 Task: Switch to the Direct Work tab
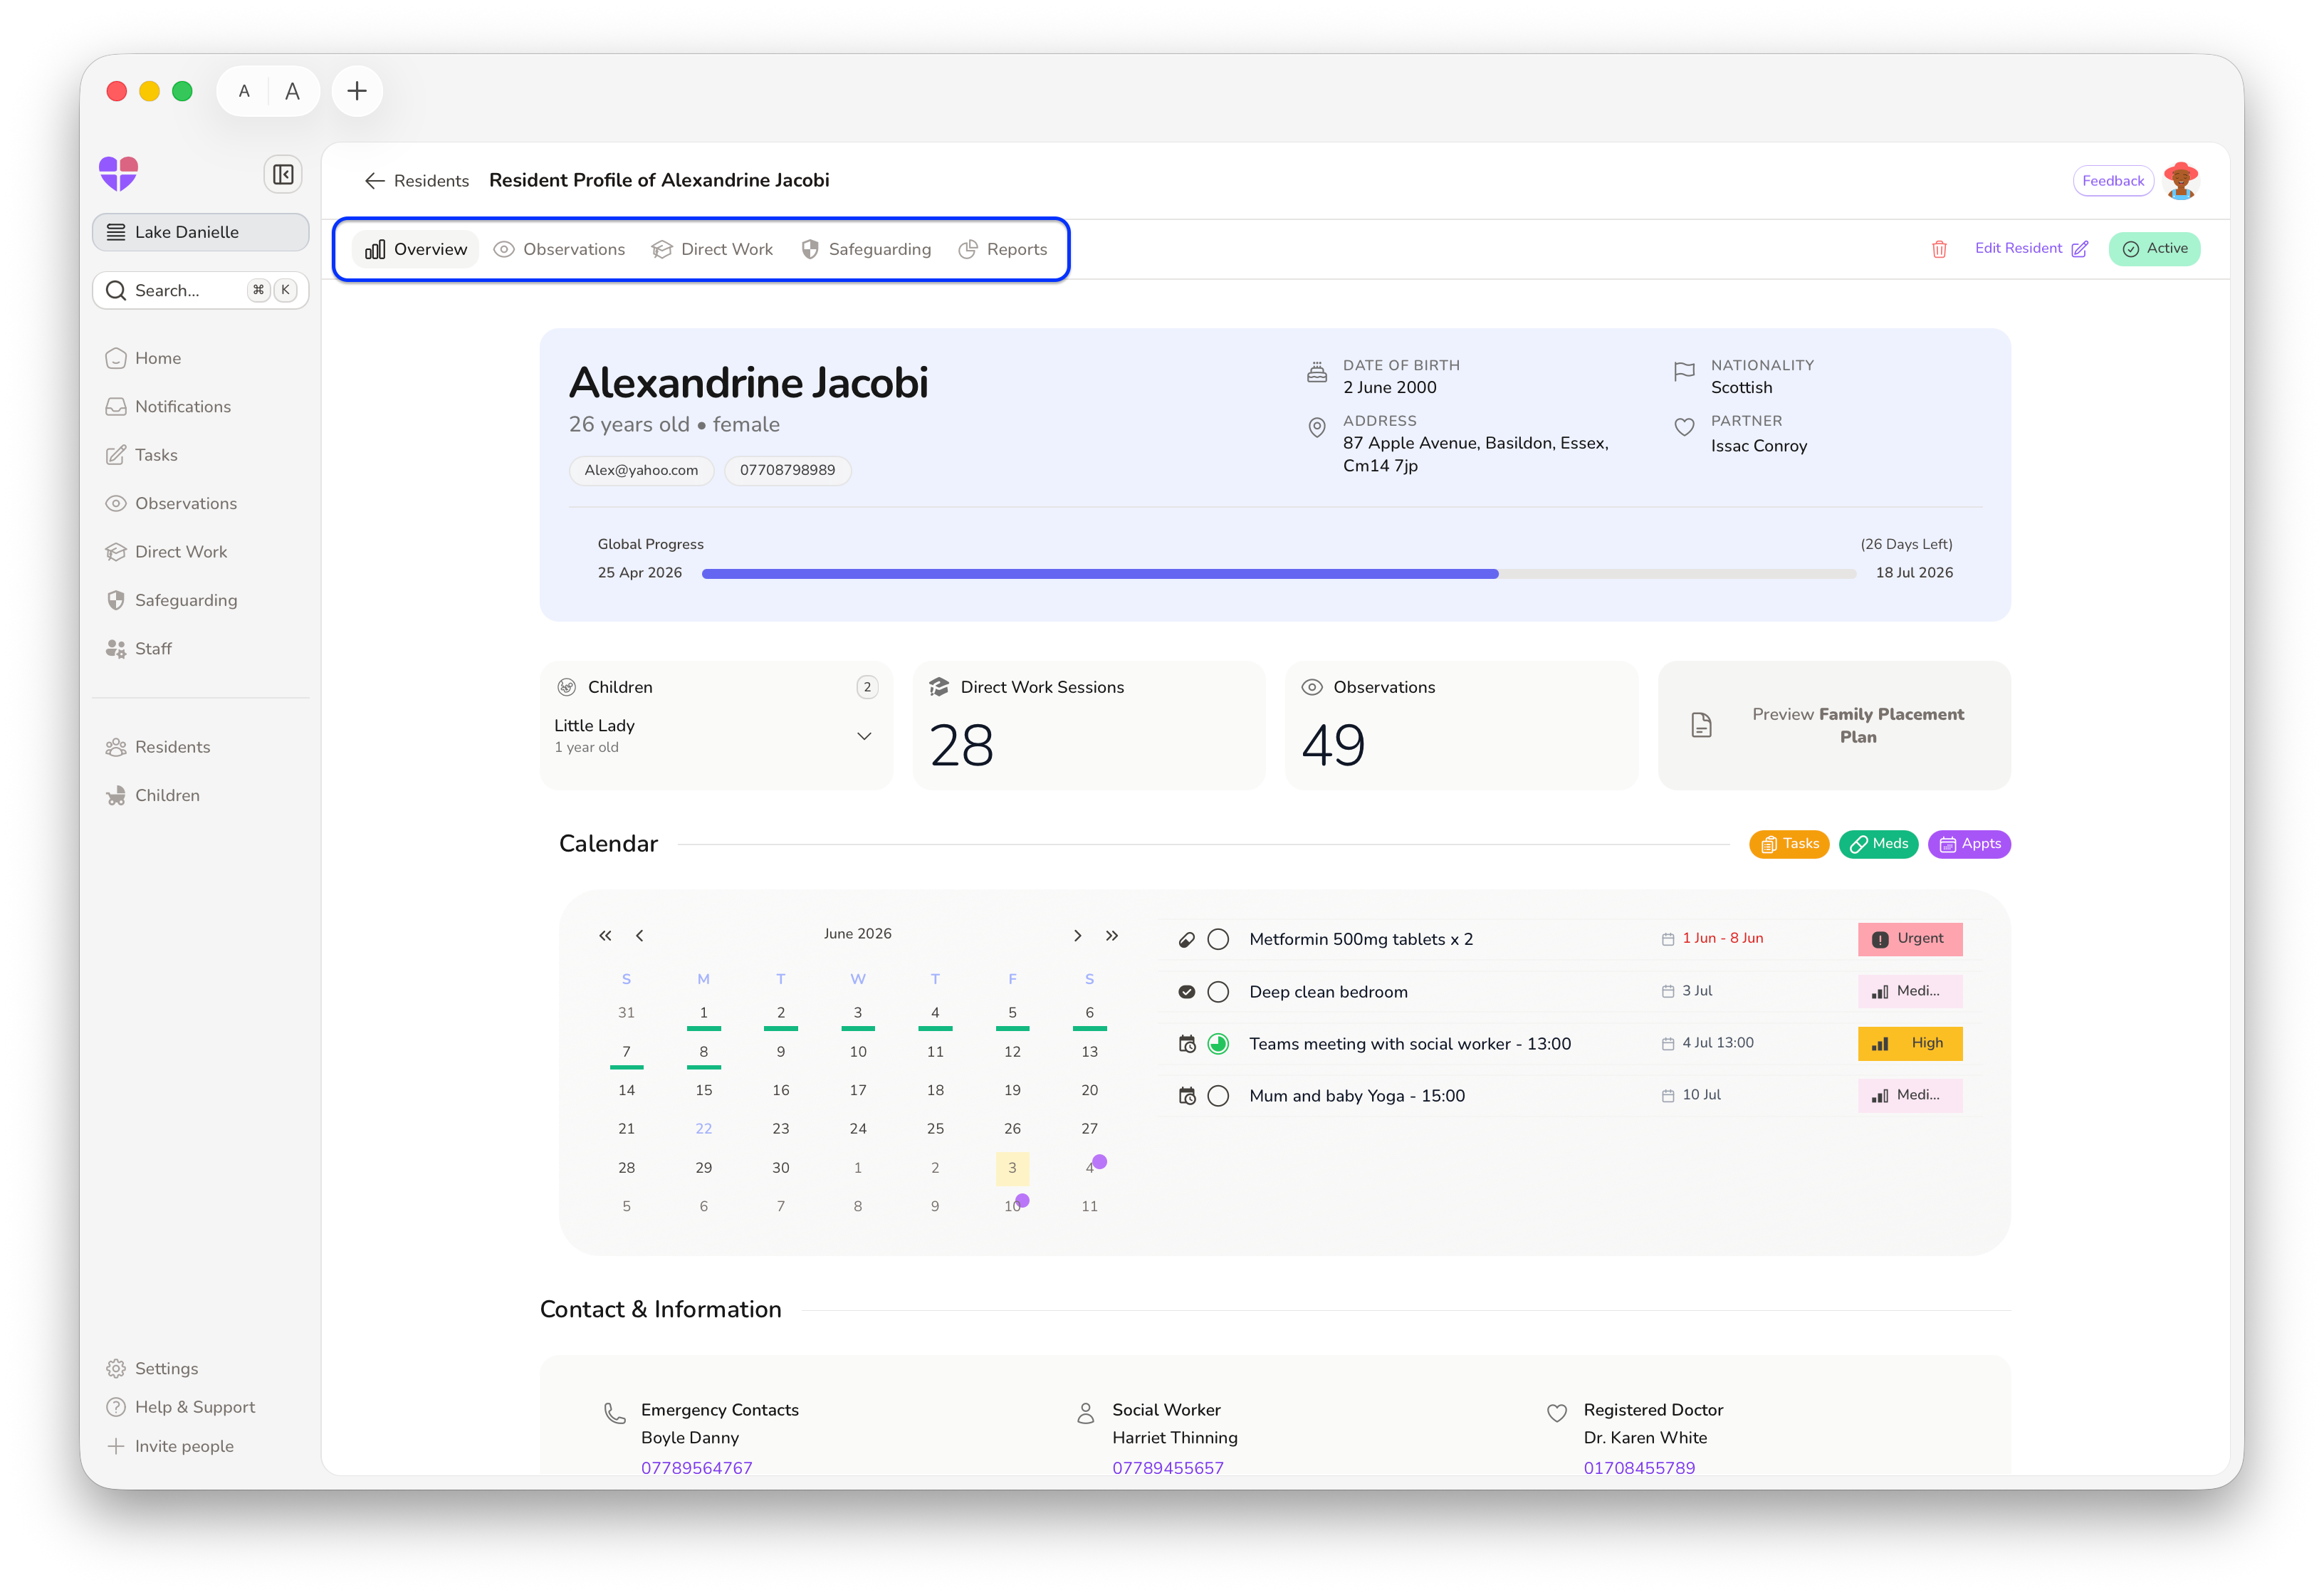(712, 250)
